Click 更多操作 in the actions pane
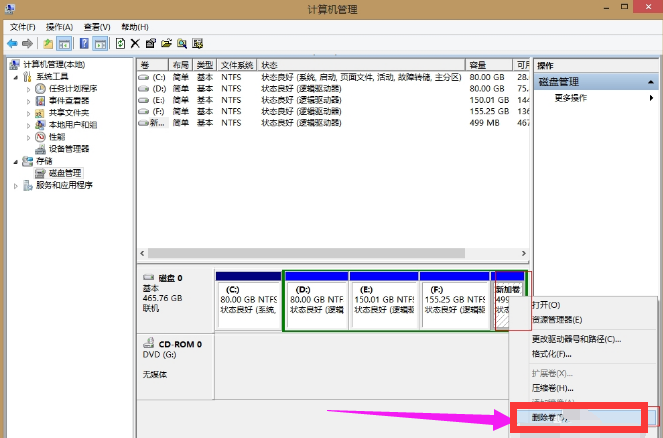This screenshot has width=663, height=438. click(x=571, y=98)
